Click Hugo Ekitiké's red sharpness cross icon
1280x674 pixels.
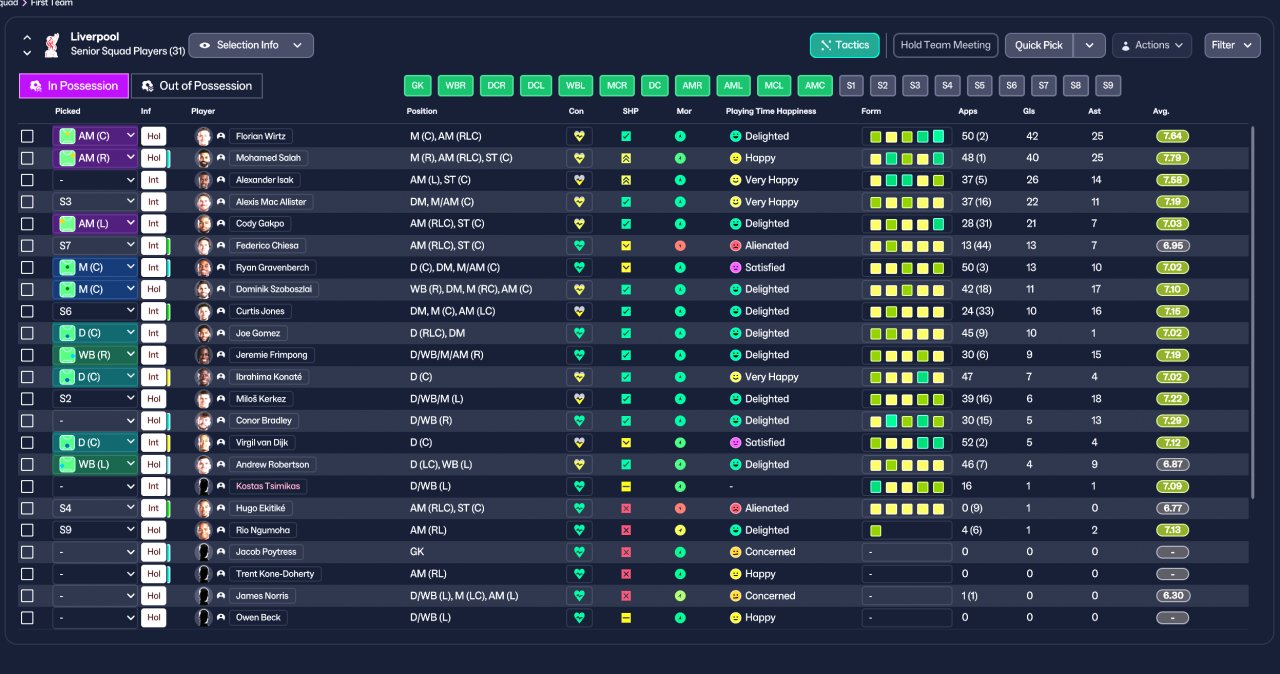tap(626, 508)
